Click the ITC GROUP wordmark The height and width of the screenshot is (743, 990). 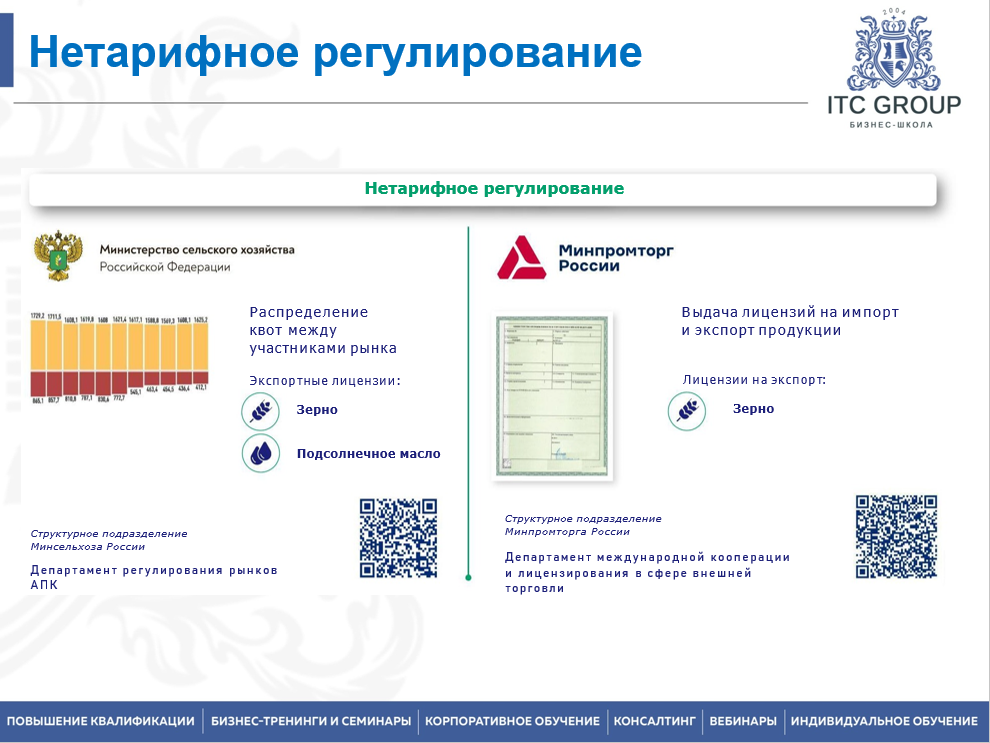click(x=894, y=105)
